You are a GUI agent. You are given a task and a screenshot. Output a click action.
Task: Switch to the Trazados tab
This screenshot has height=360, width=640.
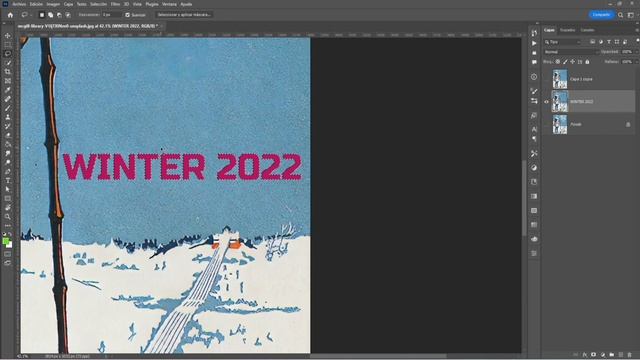click(567, 30)
